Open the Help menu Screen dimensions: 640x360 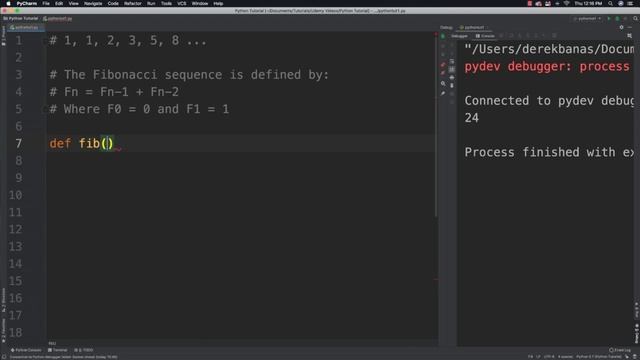(x=218, y=3)
